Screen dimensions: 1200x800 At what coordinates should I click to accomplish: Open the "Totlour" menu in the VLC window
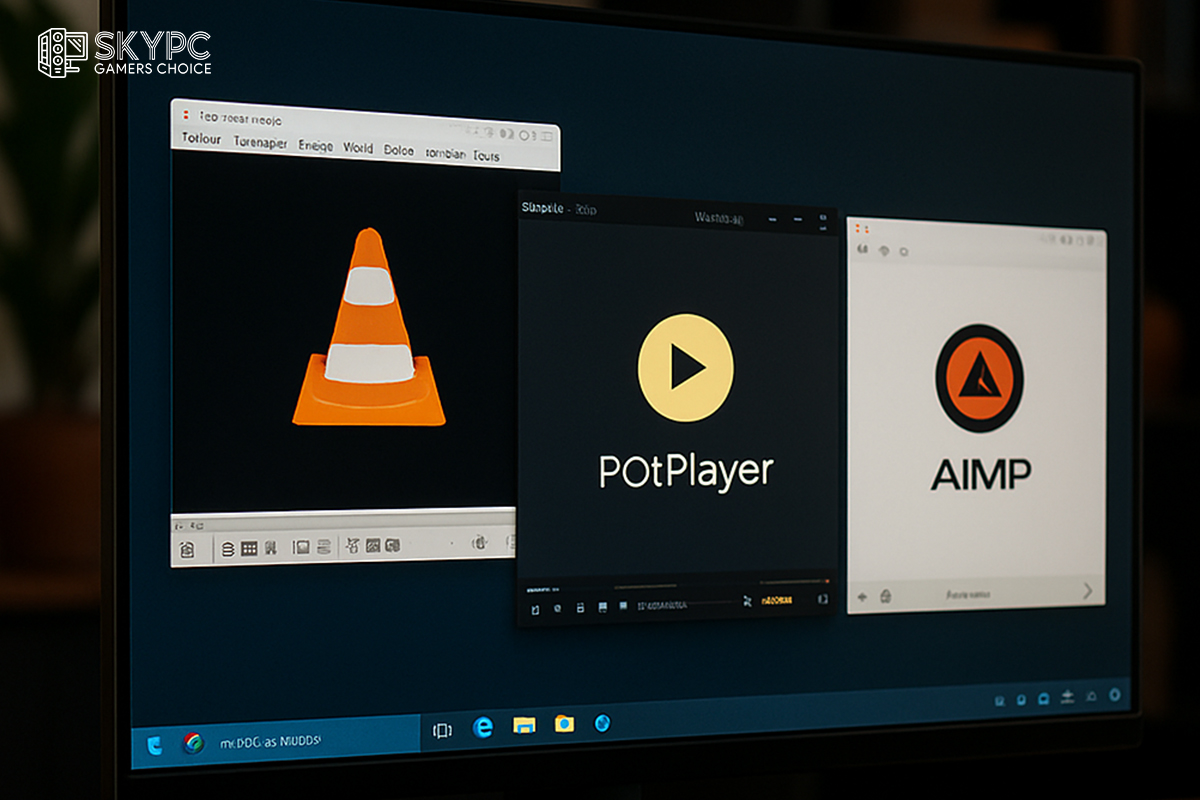201,140
